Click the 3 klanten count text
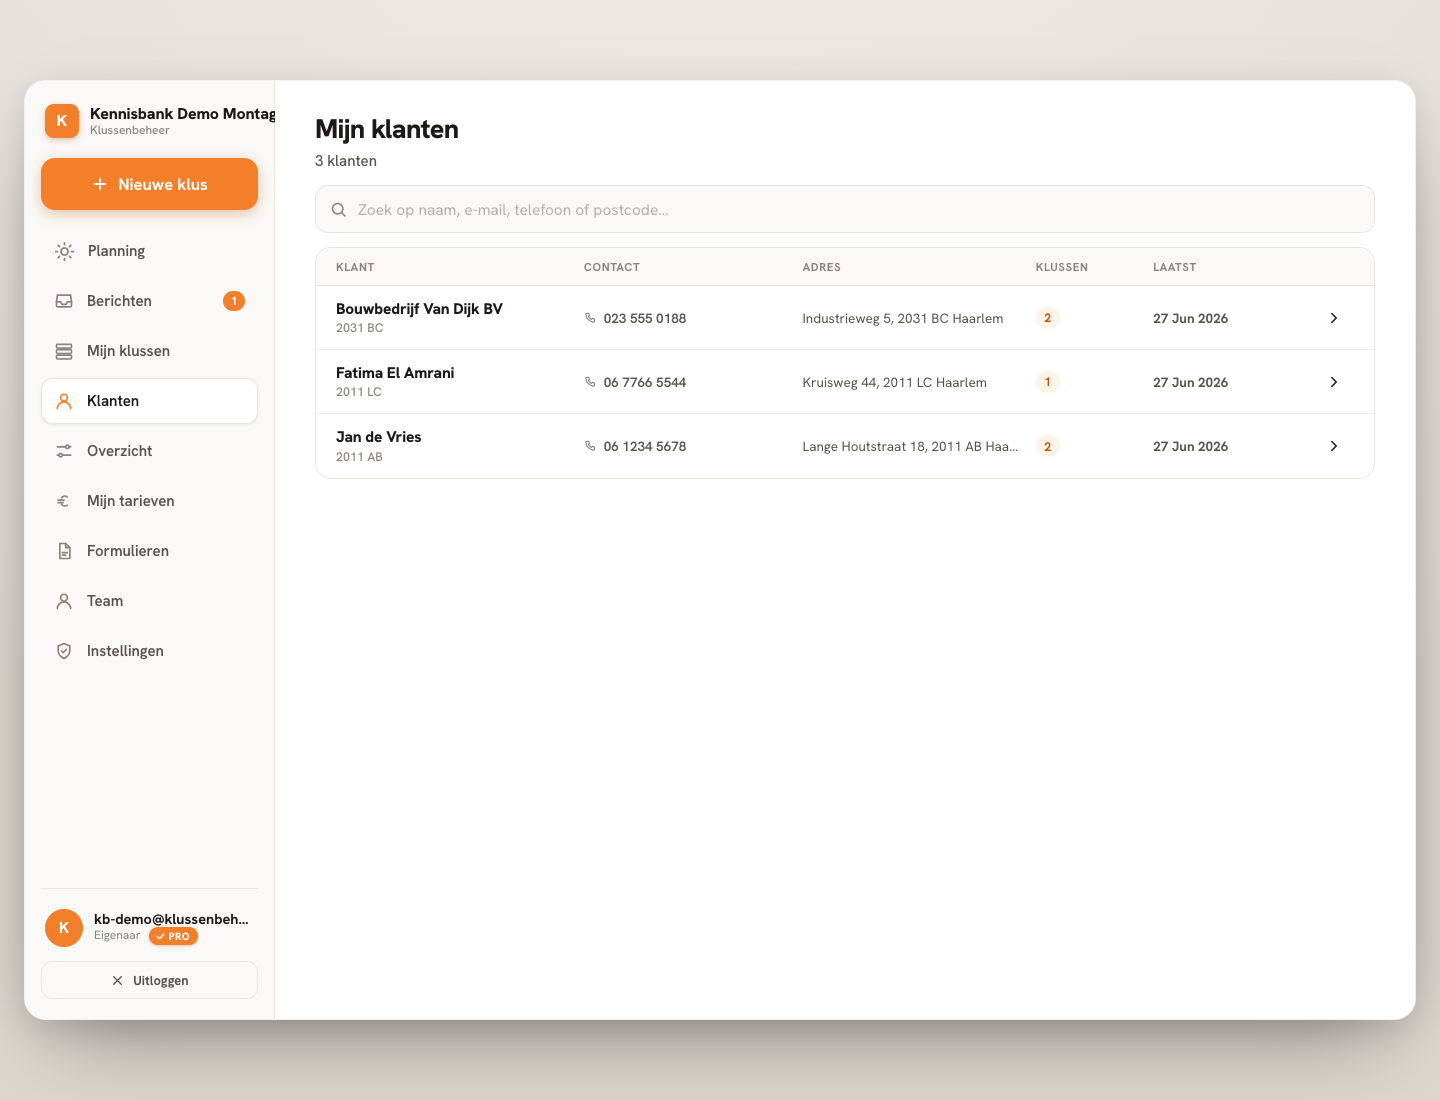Image resolution: width=1440 pixels, height=1100 pixels. pyautogui.click(x=346, y=161)
